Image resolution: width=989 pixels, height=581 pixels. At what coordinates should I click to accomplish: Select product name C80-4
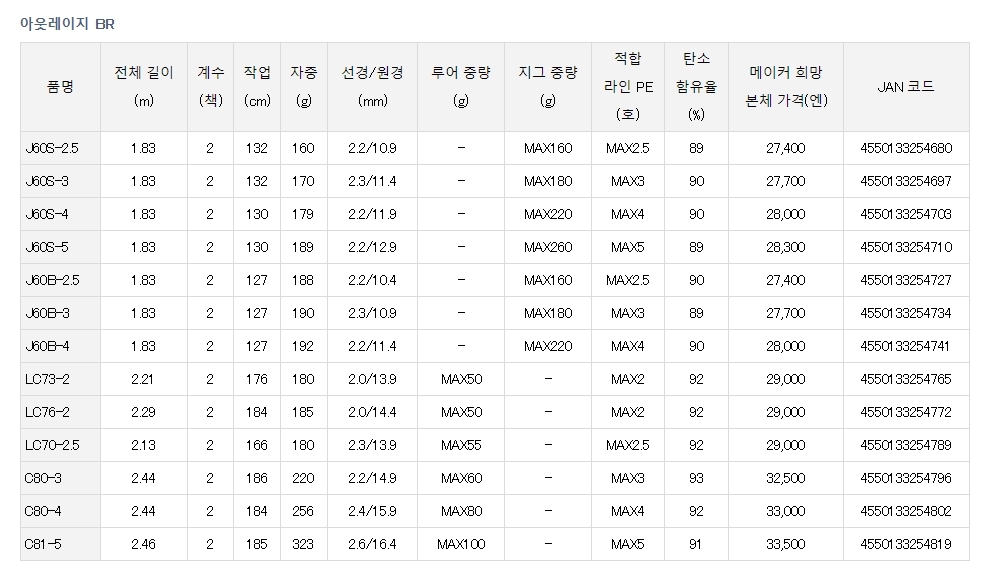(43, 511)
